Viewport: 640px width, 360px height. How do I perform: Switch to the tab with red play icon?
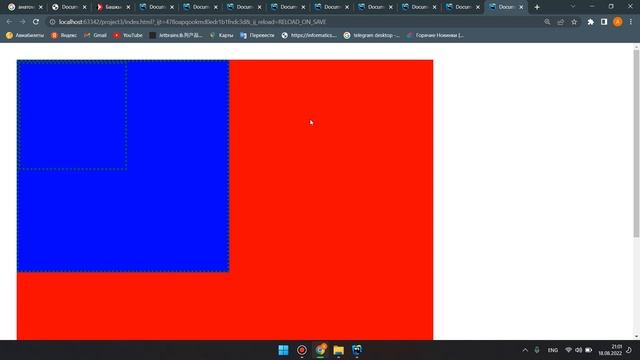[x=113, y=7]
